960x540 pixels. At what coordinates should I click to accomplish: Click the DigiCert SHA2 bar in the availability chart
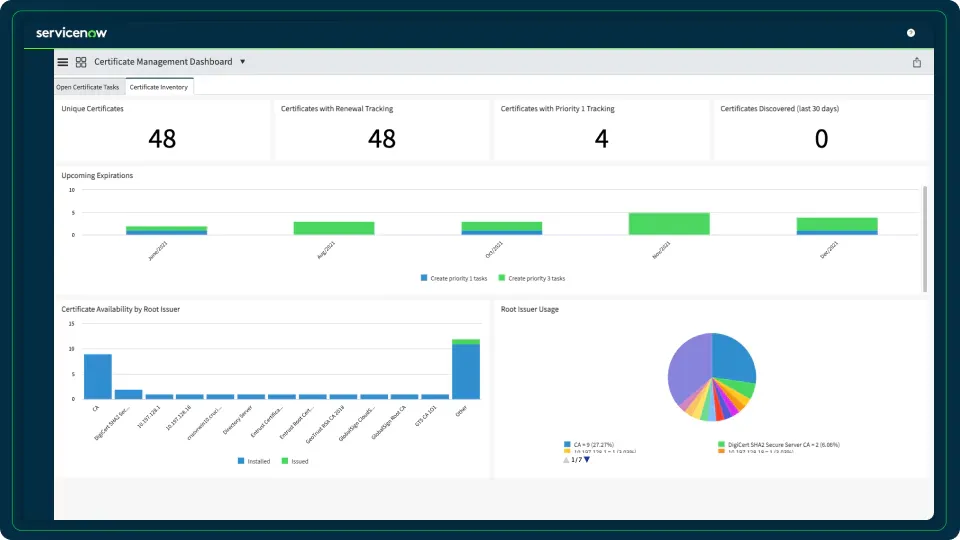(129, 394)
